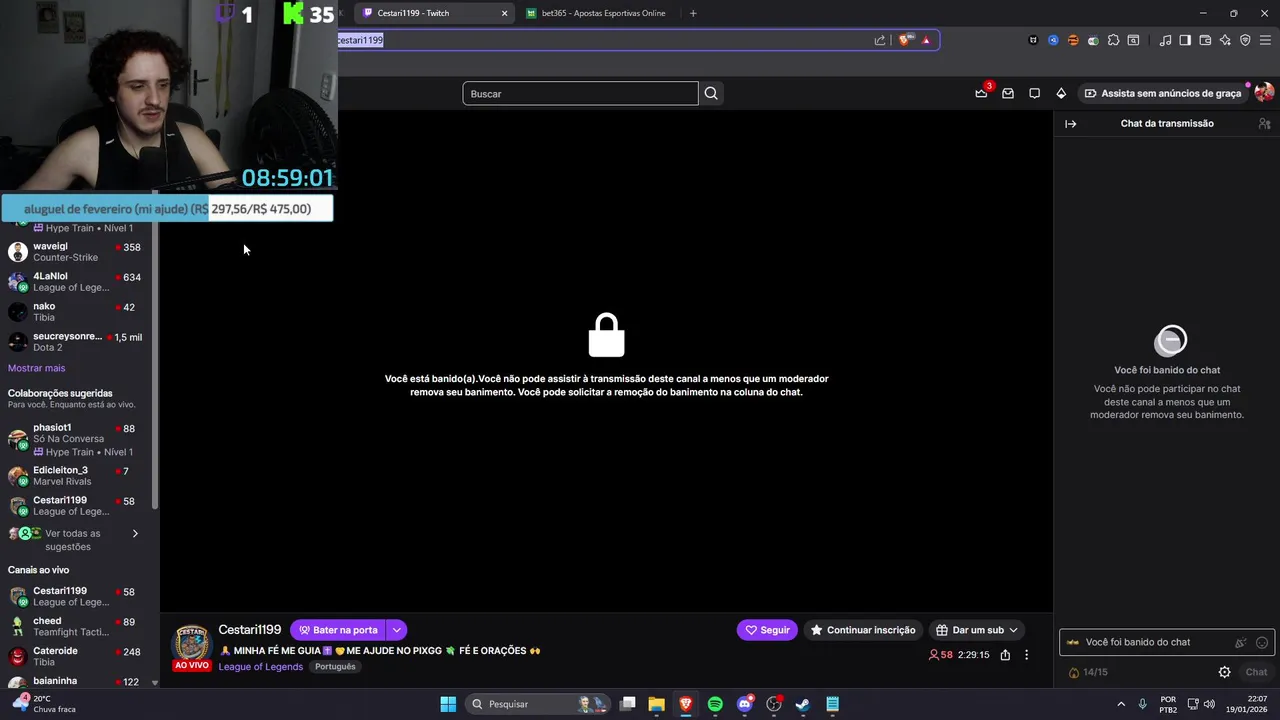Open File Explorer from the taskbar

pyautogui.click(x=656, y=704)
